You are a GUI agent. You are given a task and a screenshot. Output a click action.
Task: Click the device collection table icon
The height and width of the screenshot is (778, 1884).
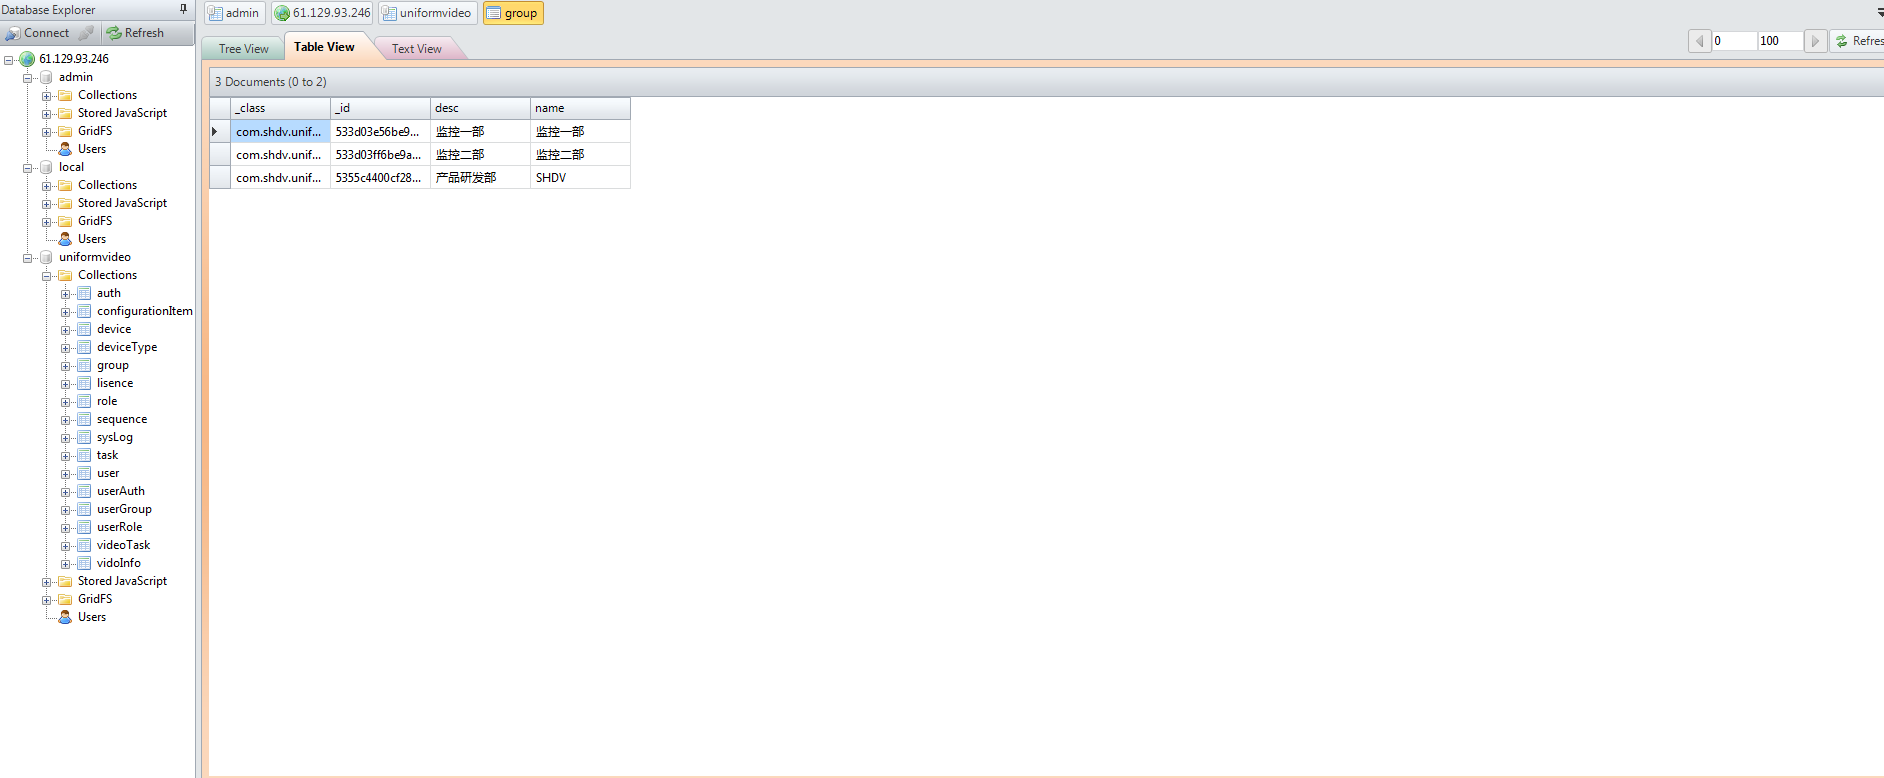coord(84,329)
